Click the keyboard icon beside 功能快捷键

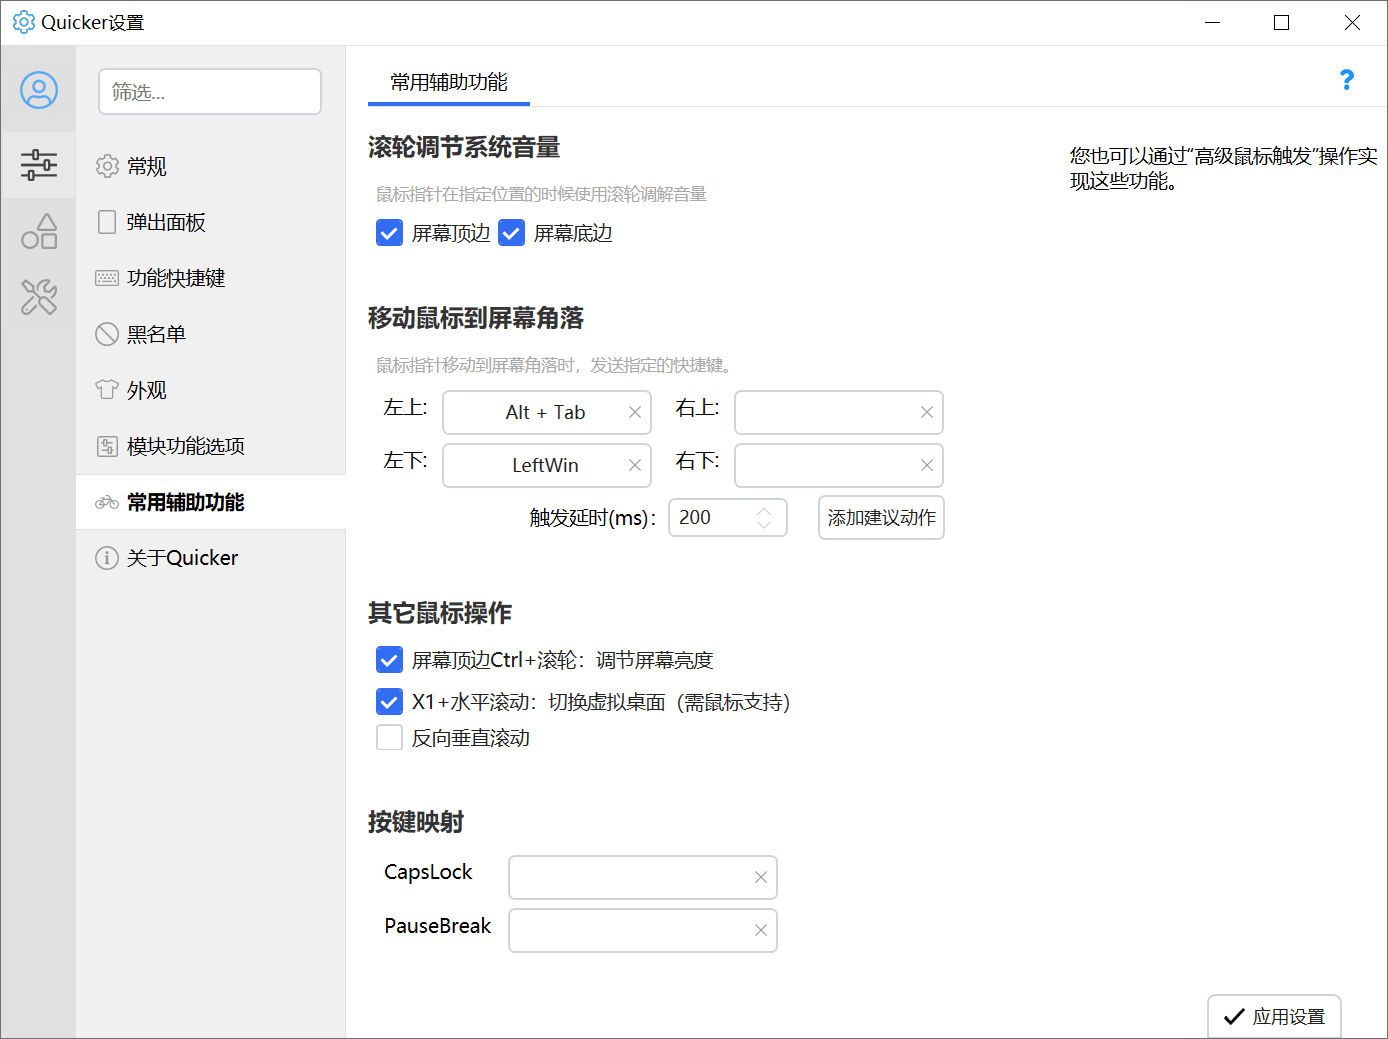click(x=107, y=278)
